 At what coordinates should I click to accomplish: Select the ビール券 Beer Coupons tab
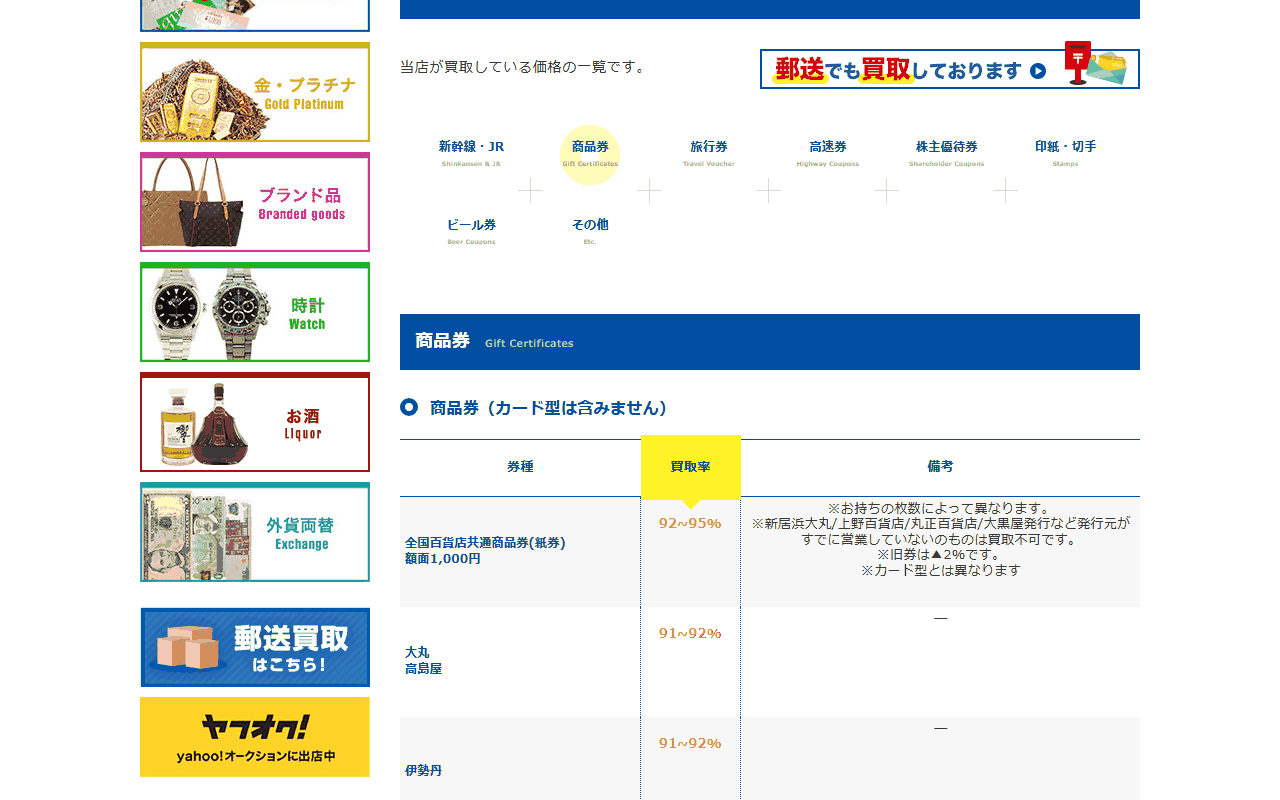tap(471, 232)
